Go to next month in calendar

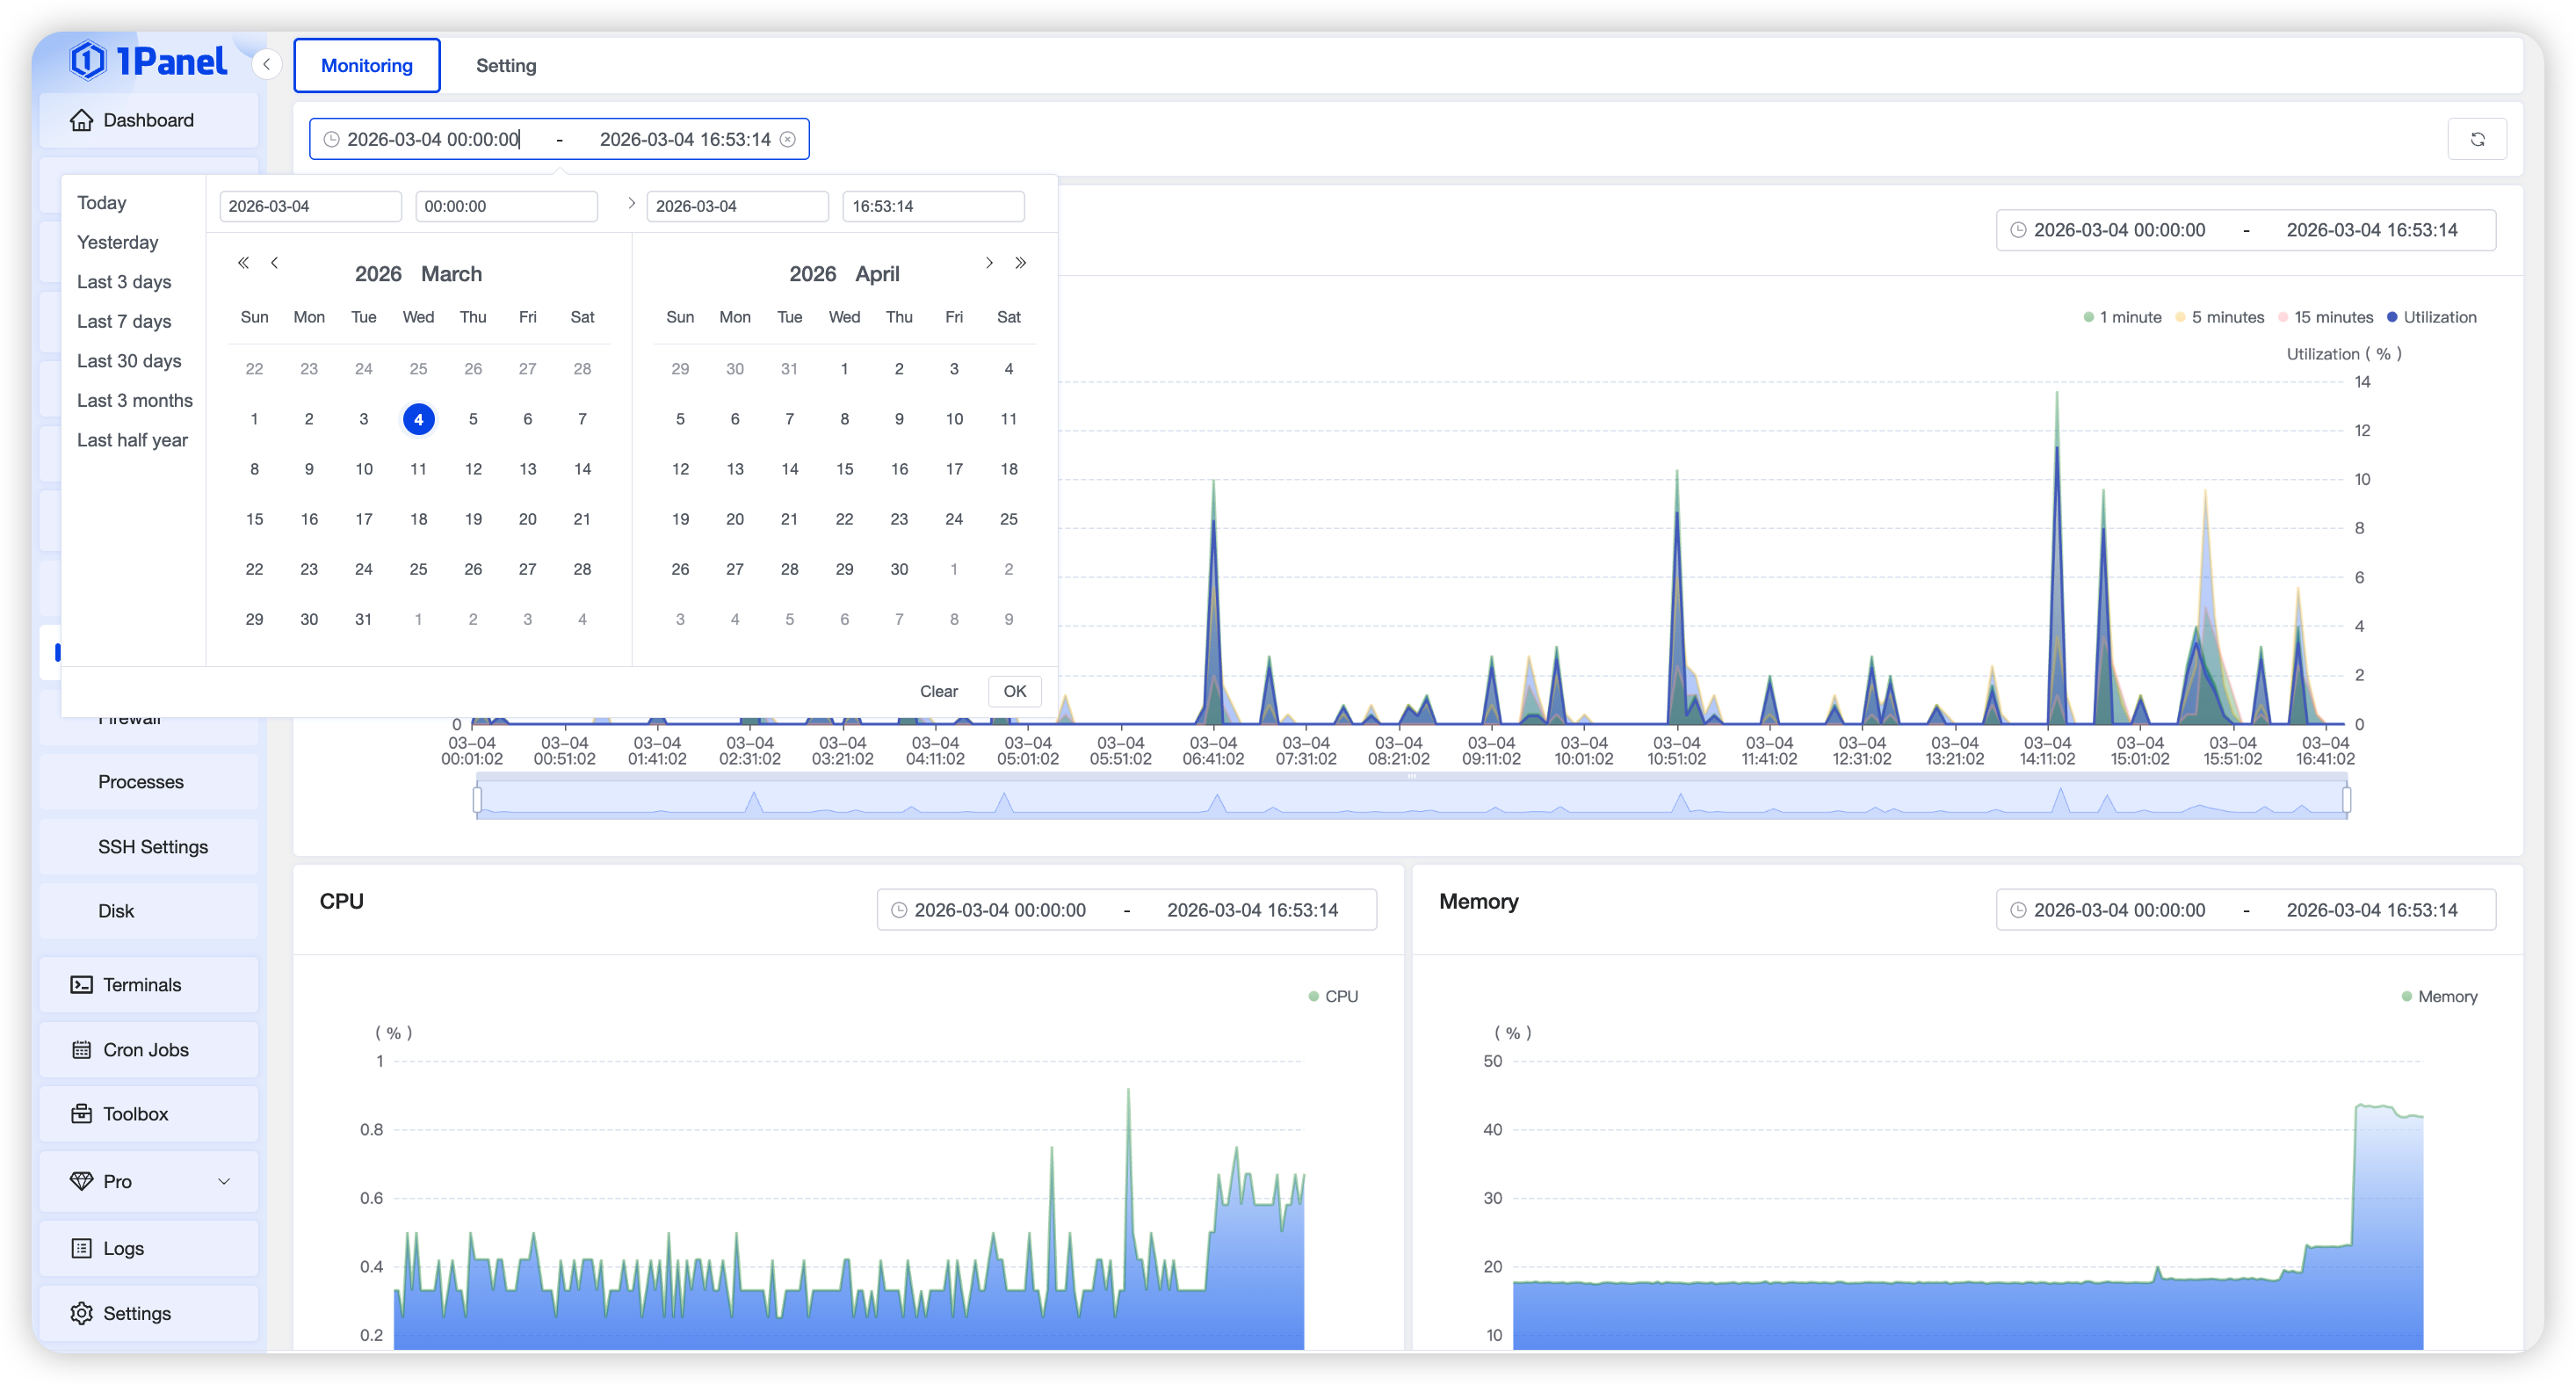(x=989, y=263)
